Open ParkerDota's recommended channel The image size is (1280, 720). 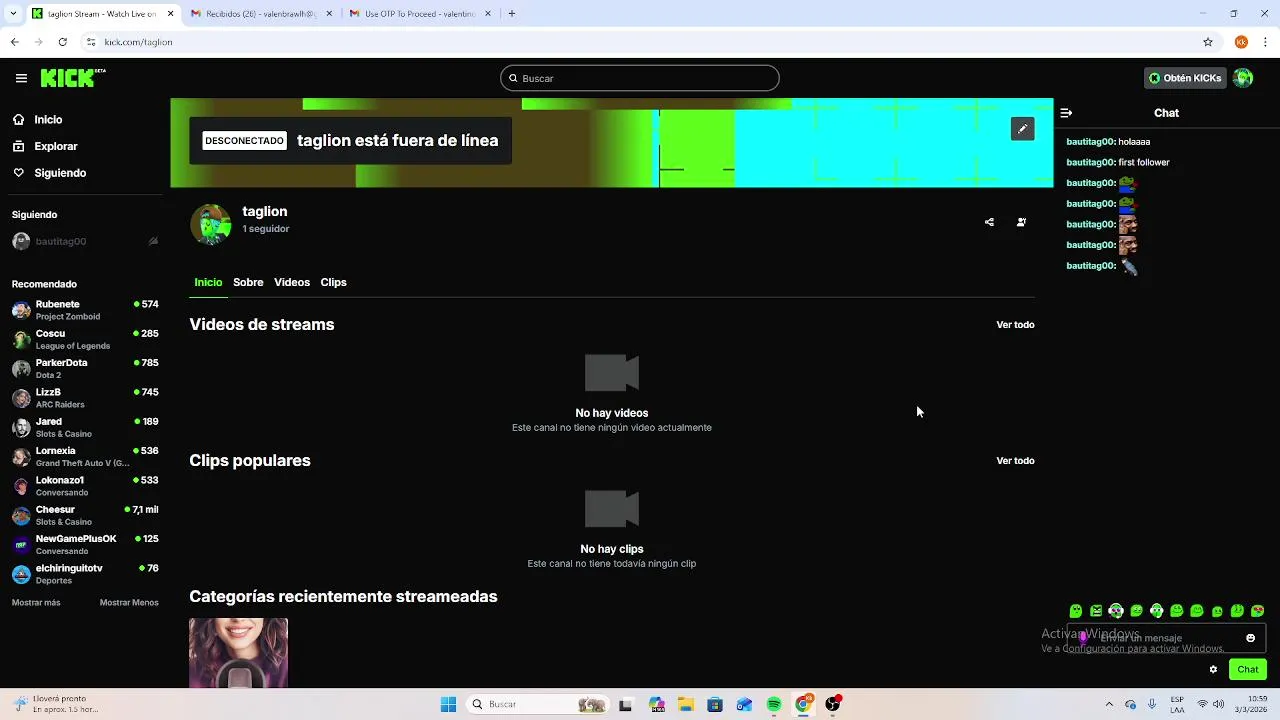pos(85,368)
